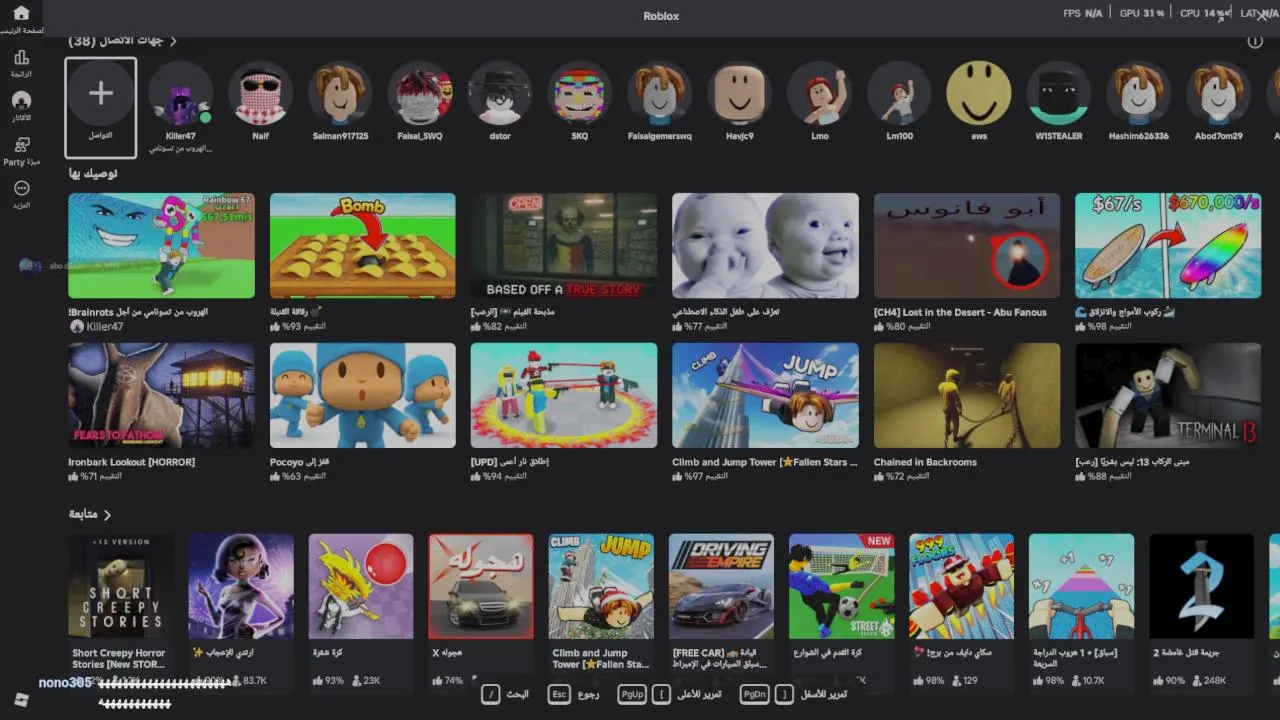Viewport: 1280px width, 720px height.
Task: Open the 999 floors skydive game tile
Action: (x=961, y=586)
